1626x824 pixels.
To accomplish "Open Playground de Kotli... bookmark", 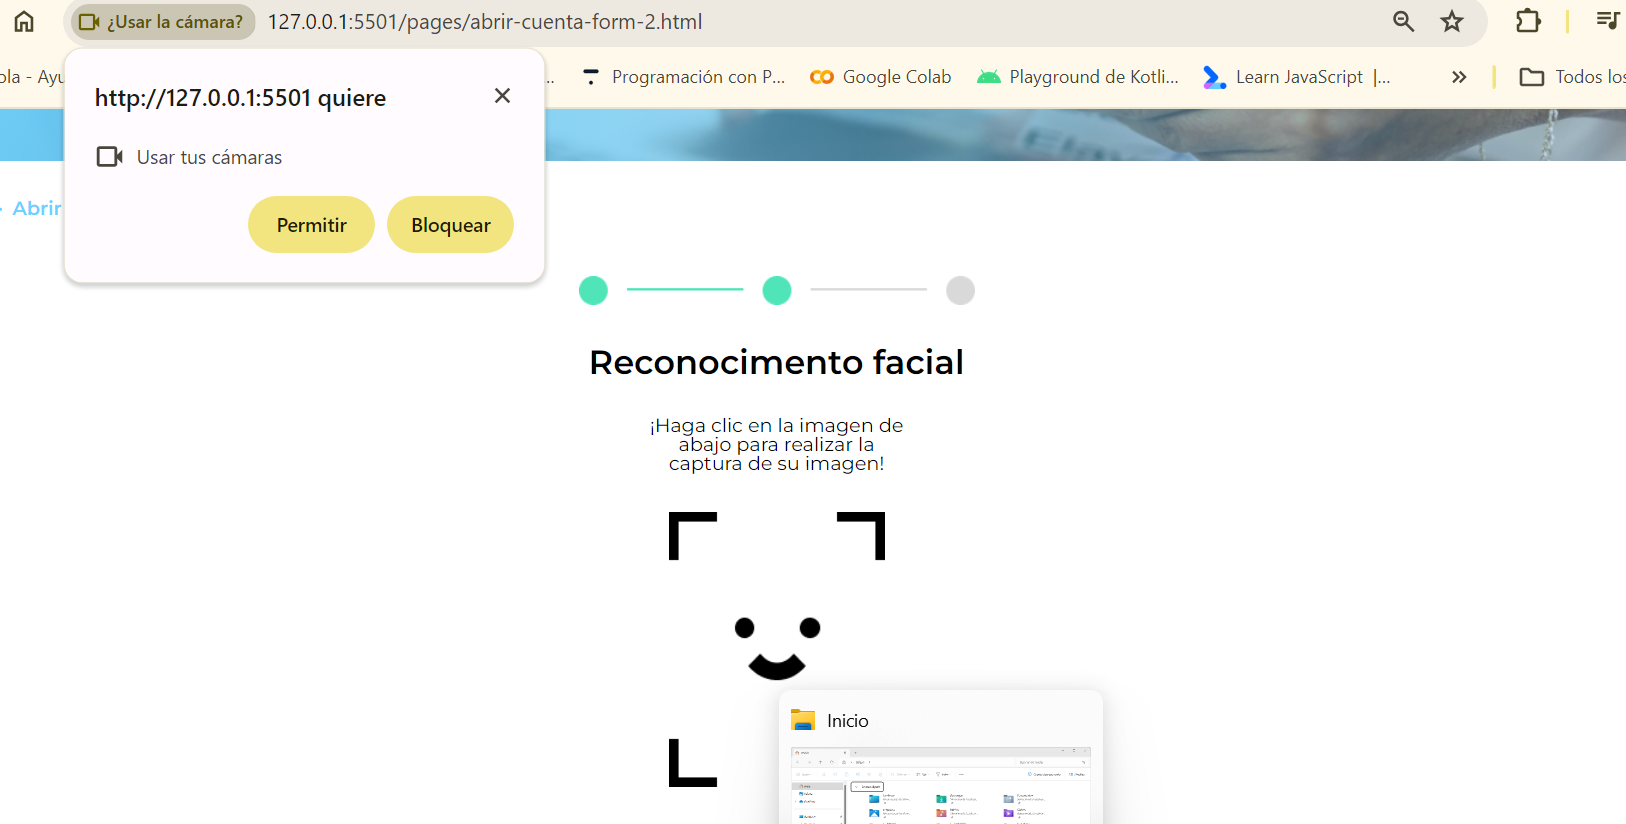I will point(1078,77).
